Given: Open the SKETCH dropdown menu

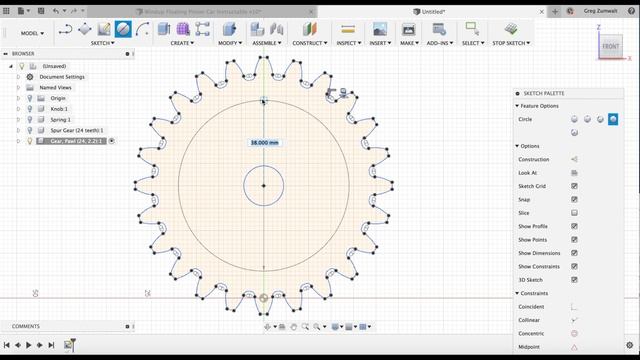Looking at the screenshot, I should point(102,43).
